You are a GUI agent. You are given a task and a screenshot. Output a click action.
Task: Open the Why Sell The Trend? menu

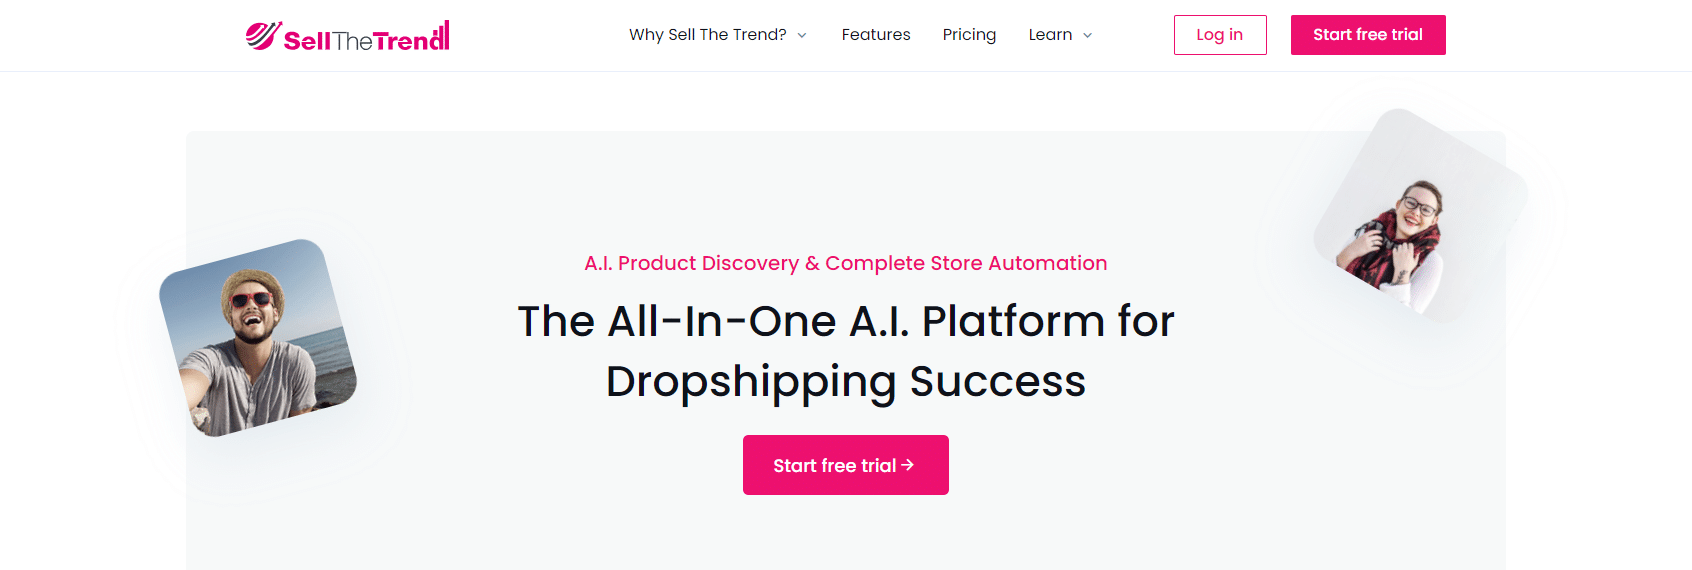(707, 35)
